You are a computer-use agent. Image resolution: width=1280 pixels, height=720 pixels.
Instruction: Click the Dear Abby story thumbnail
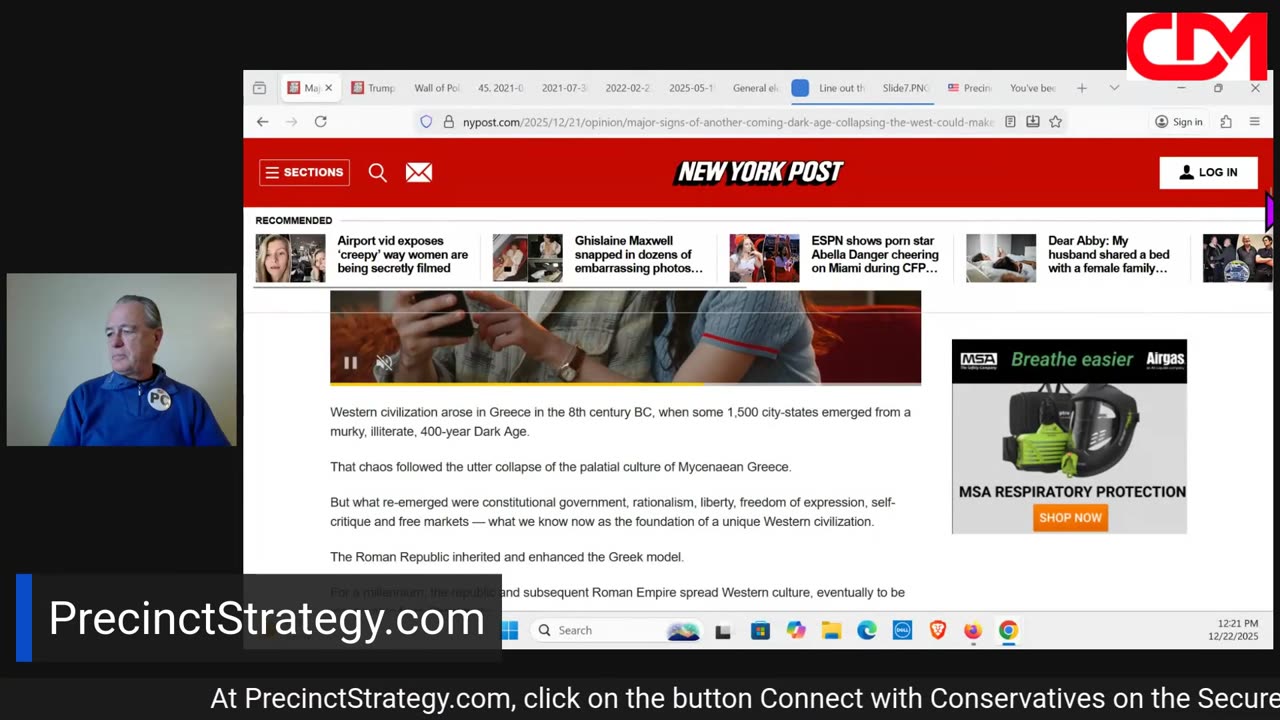click(x=1001, y=258)
